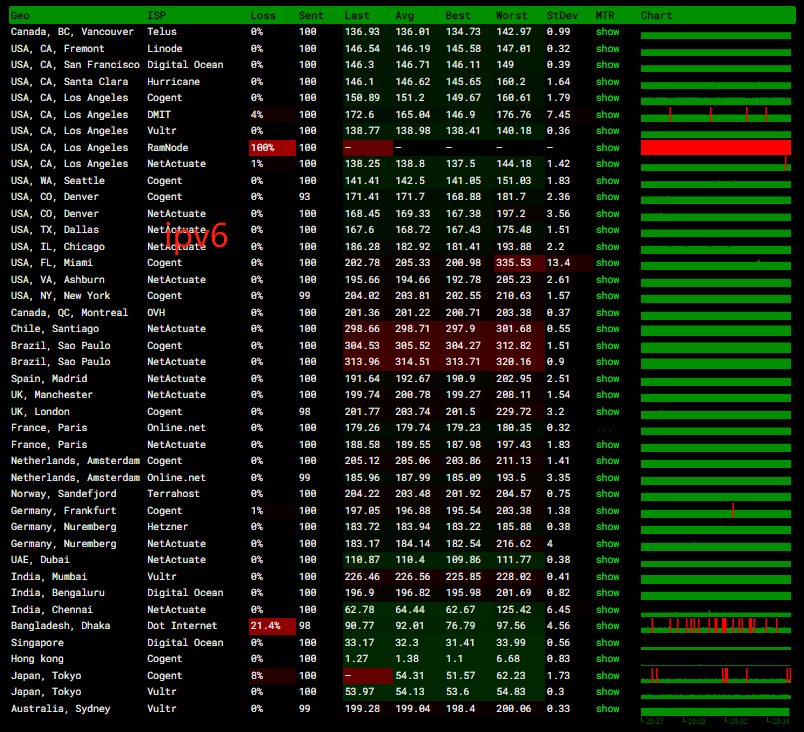Open MTR for Miami Cogent row
Viewport: 804px width, 732px height.
608,263
